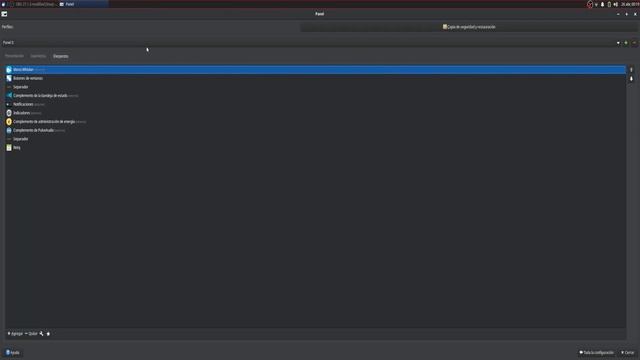The height and width of the screenshot is (360, 640).
Task: Switch to the Presentación tab
Action: point(14,56)
